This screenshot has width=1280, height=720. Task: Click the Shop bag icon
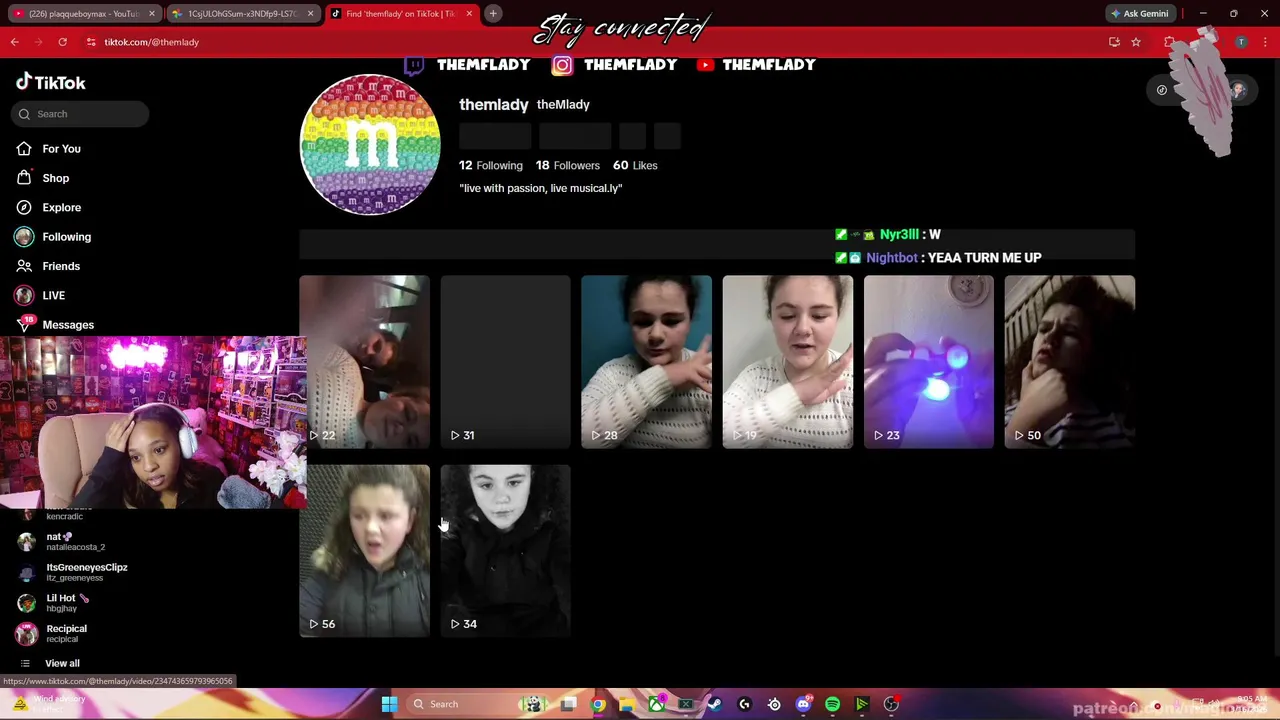click(24, 178)
